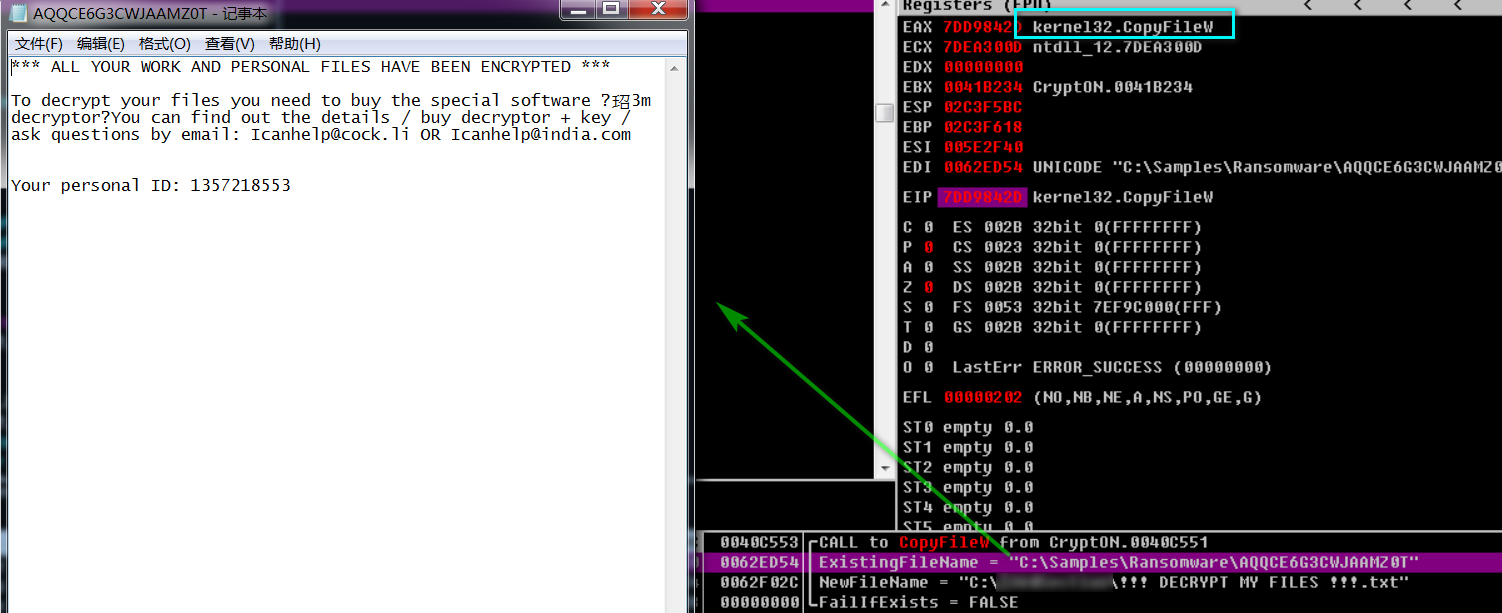Open the 文件(F) menu in Notepad
Viewport: 1502px width, 613px height.
pyautogui.click(x=39, y=44)
